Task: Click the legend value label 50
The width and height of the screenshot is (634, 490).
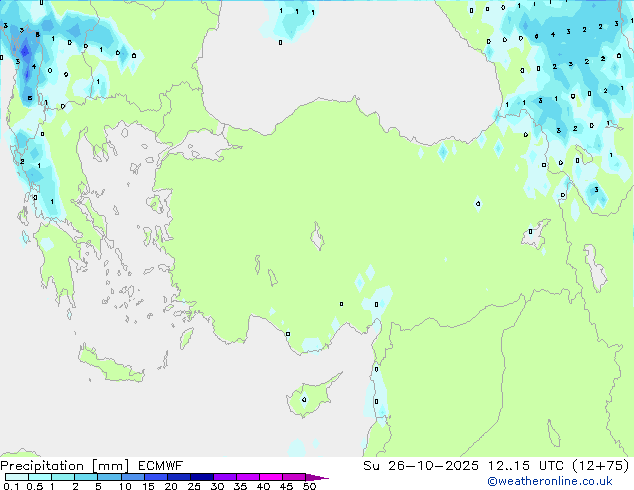Action: point(309,487)
